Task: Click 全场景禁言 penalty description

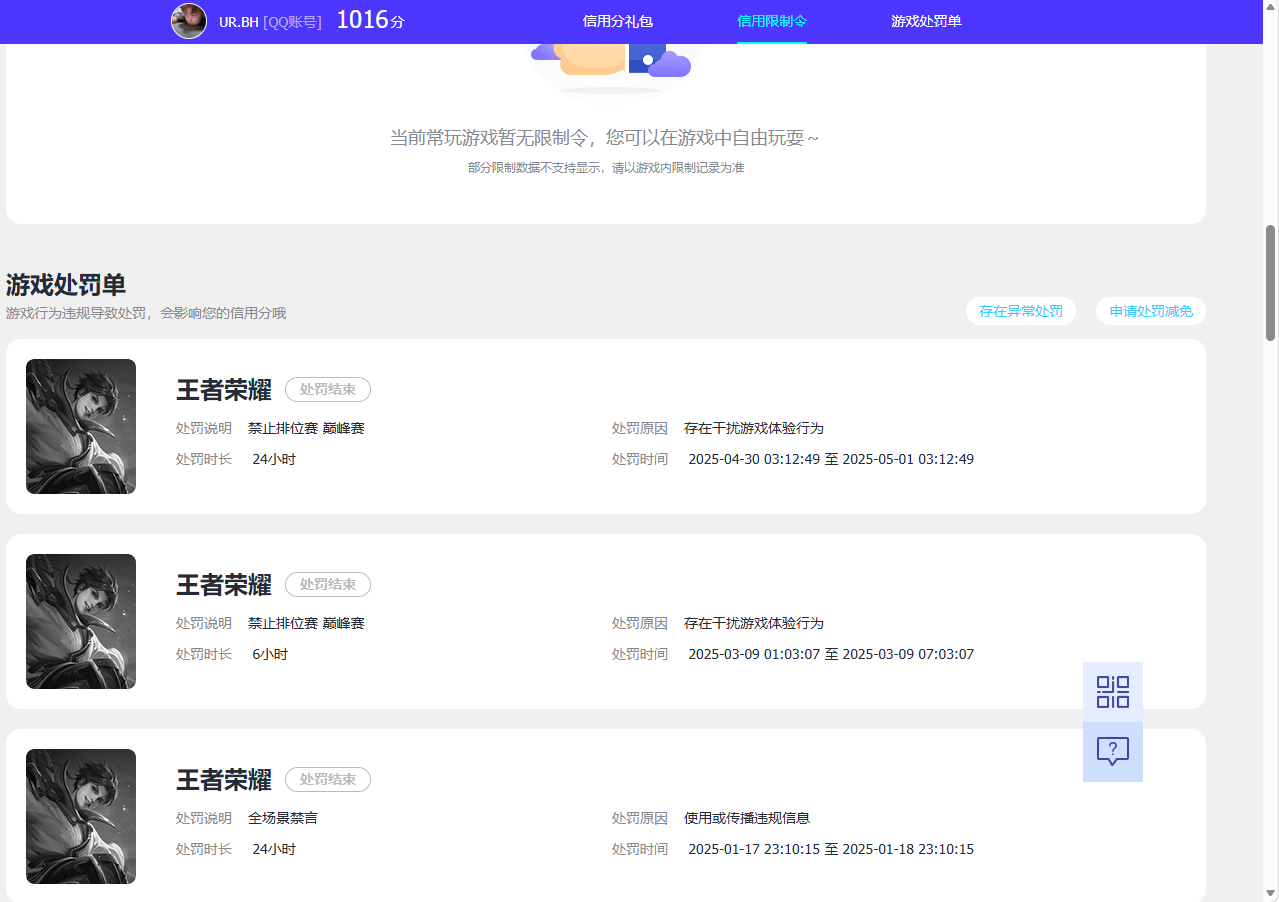Action: coord(283,818)
